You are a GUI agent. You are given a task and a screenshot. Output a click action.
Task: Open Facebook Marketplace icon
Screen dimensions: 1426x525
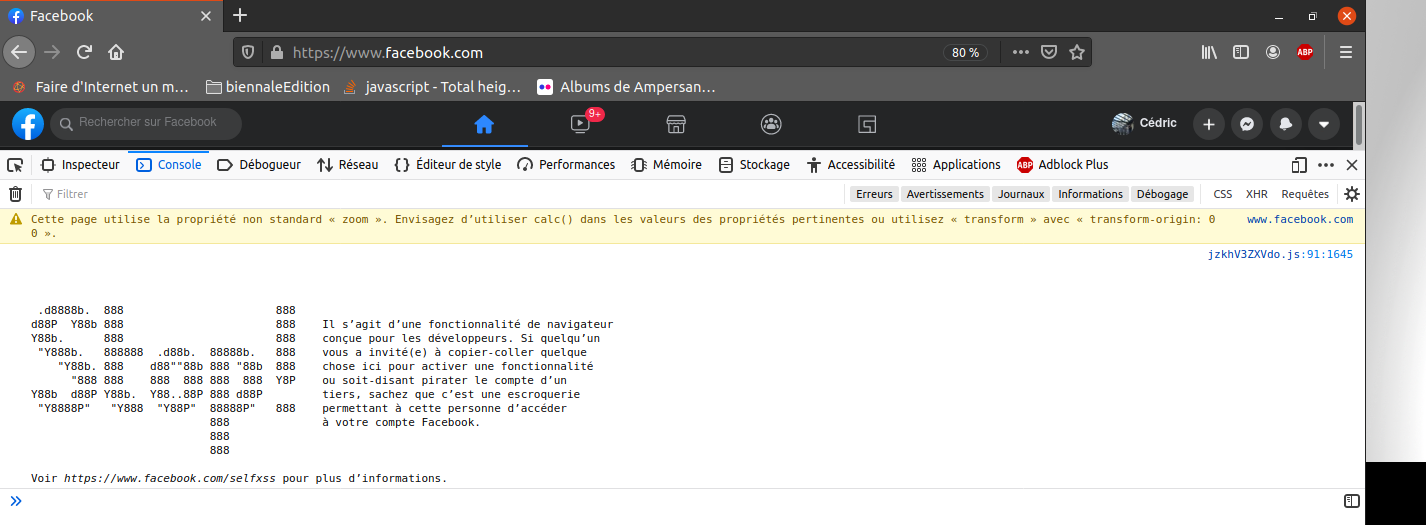click(x=676, y=124)
